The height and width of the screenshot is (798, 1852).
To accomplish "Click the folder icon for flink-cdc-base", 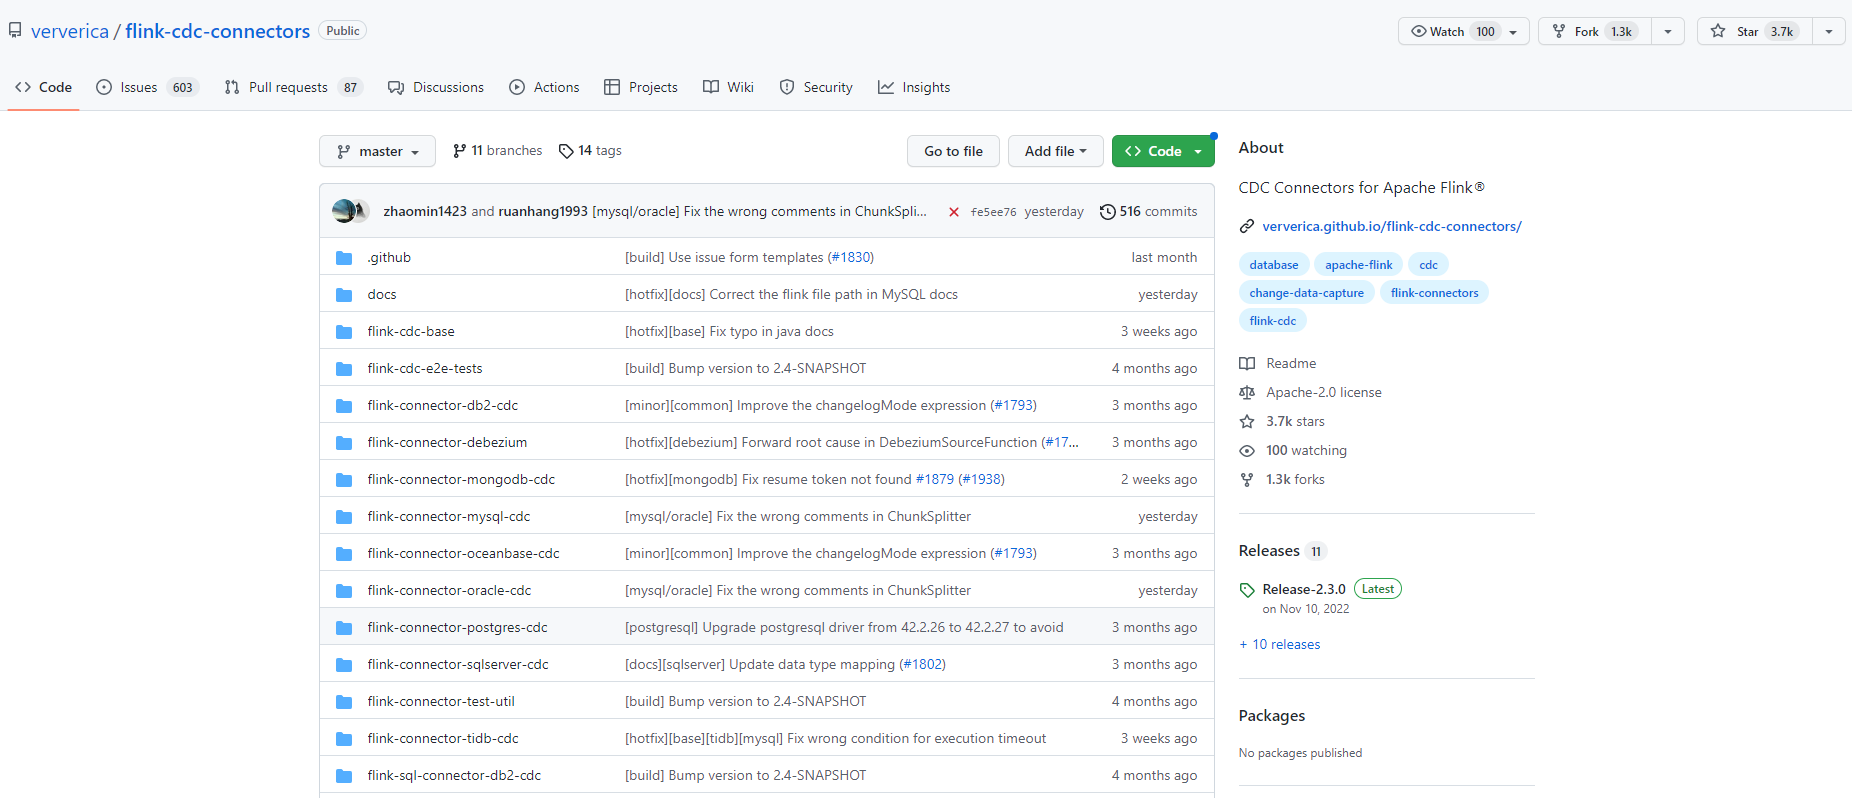I will pos(344,332).
